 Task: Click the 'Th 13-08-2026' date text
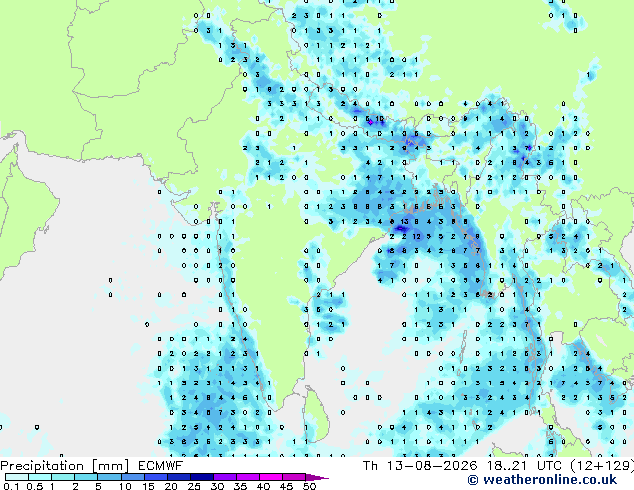420,466
